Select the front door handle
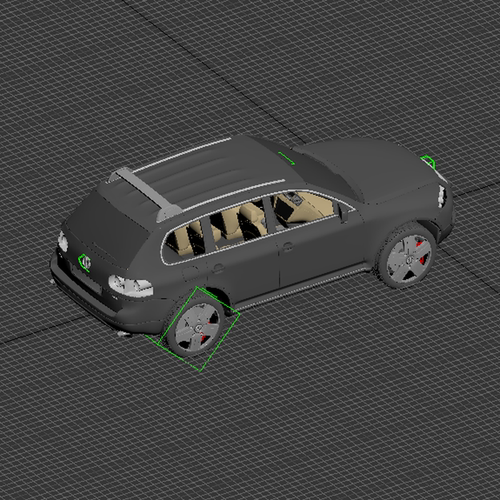This screenshot has width=500, height=500. (x=287, y=247)
